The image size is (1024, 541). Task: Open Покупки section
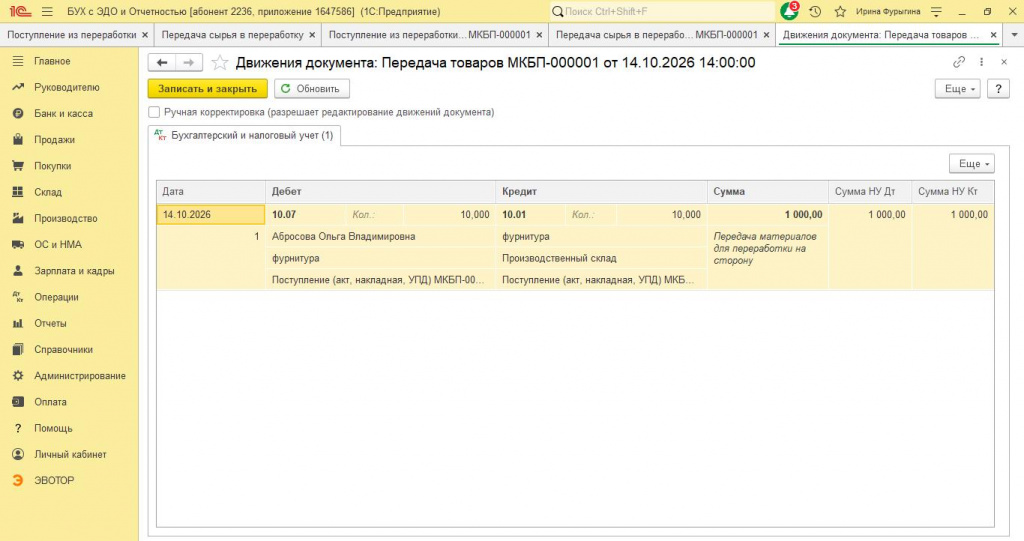point(52,166)
